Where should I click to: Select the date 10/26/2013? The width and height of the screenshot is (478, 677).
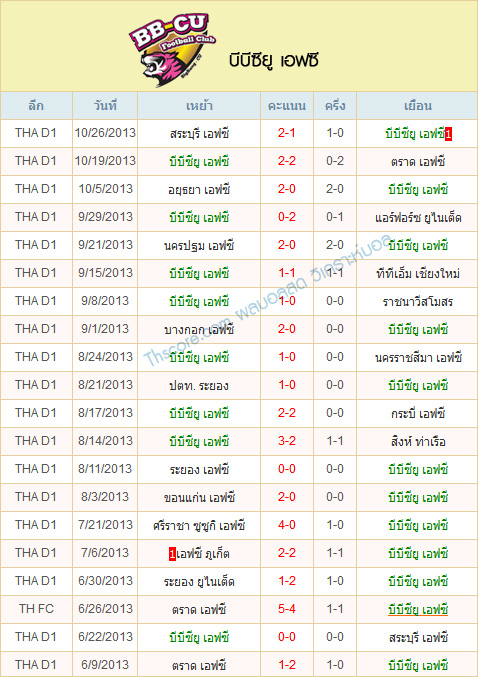tap(105, 133)
